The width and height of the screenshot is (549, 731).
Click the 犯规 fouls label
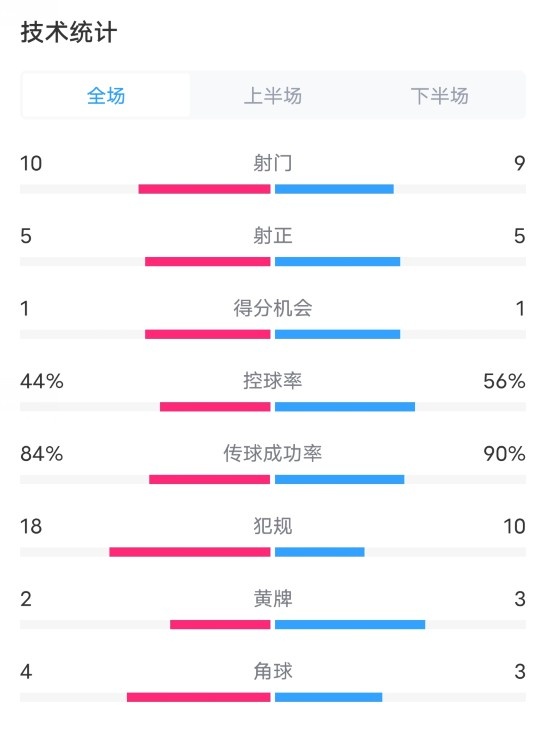click(273, 526)
